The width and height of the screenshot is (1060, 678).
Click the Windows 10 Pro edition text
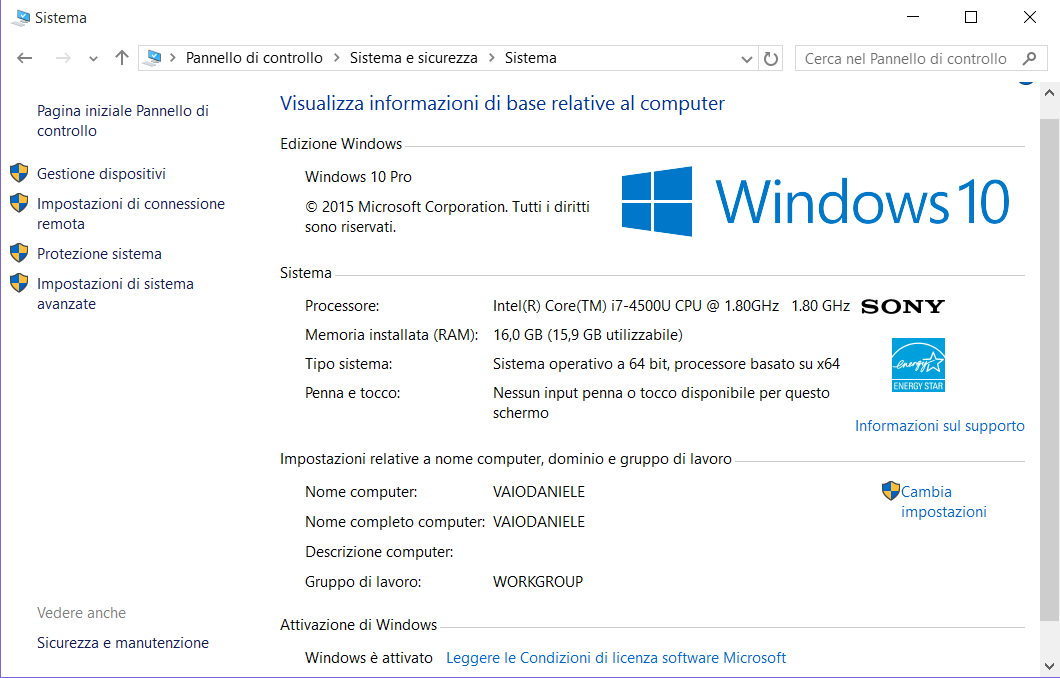click(x=358, y=177)
